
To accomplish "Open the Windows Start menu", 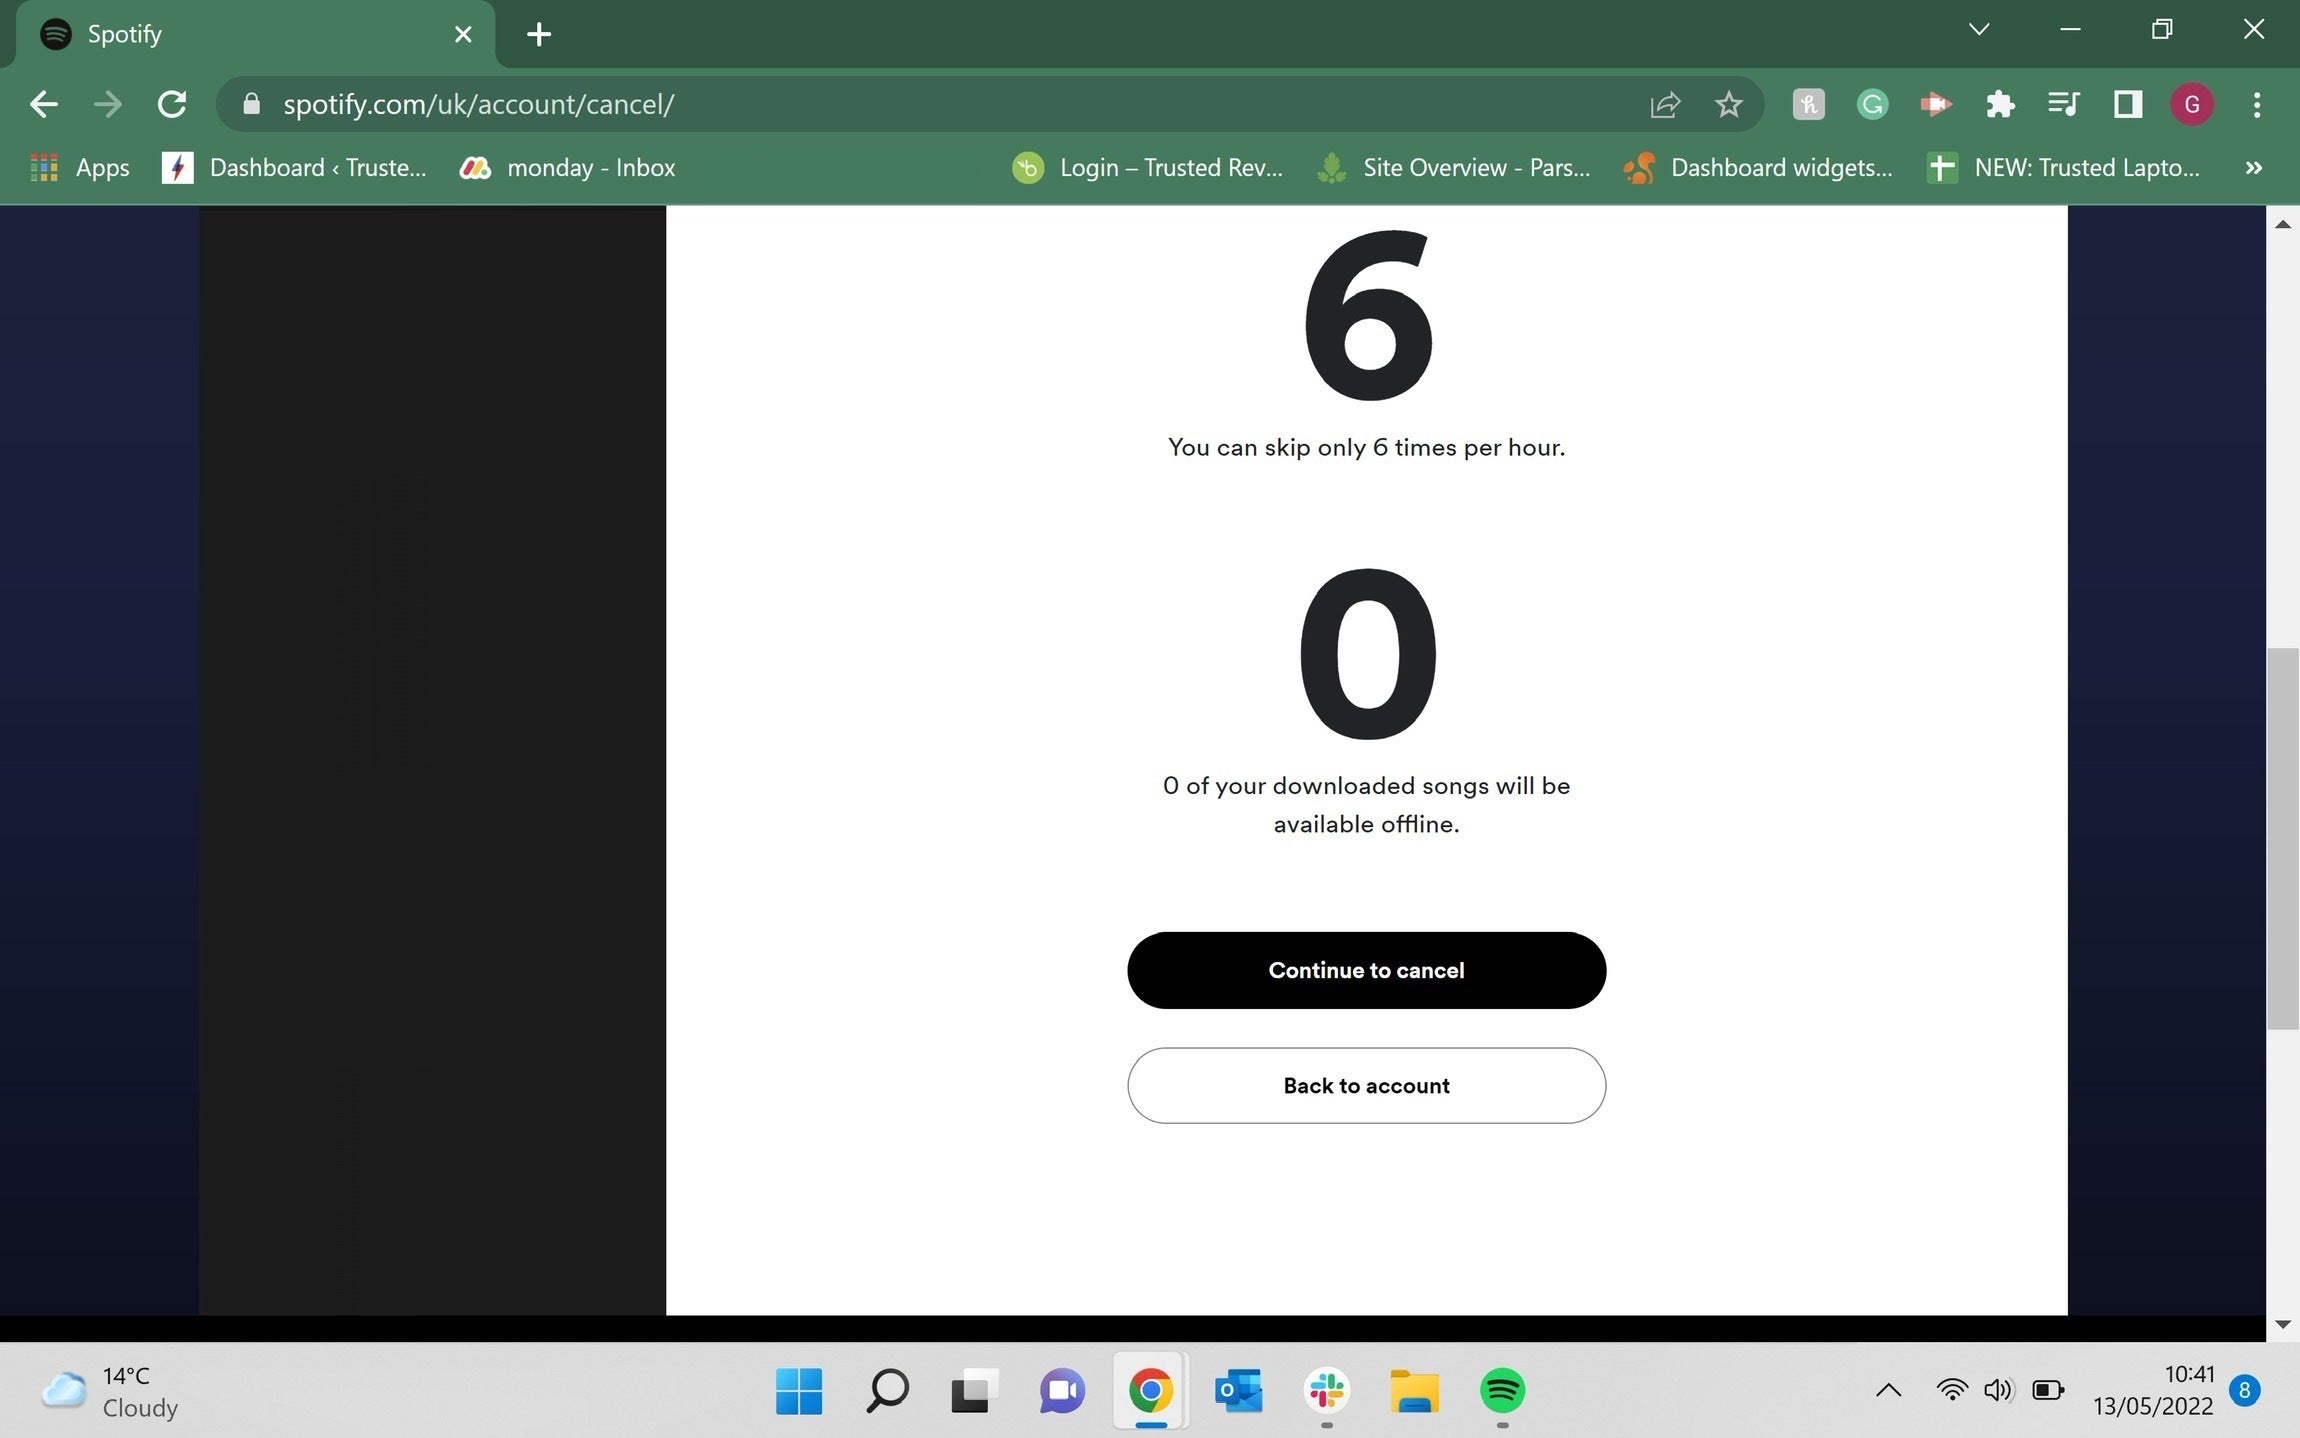I will coord(799,1390).
